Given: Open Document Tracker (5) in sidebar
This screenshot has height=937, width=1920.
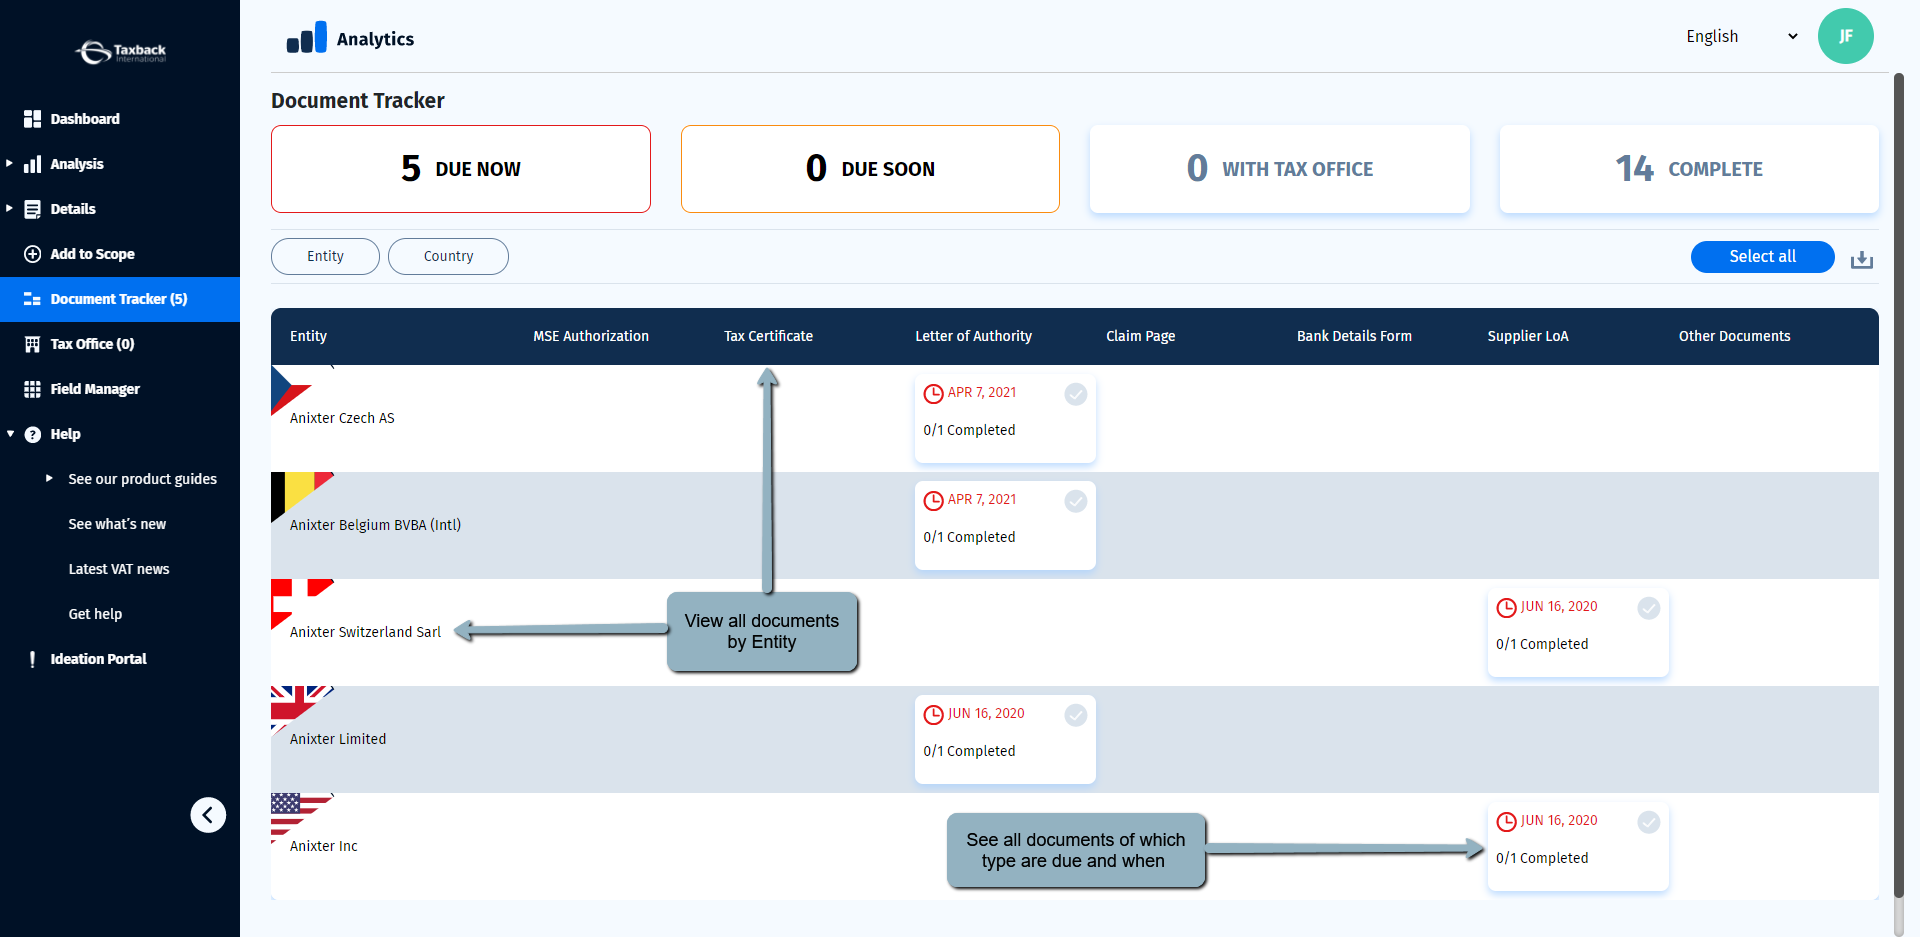Looking at the screenshot, I should coord(120,299).
